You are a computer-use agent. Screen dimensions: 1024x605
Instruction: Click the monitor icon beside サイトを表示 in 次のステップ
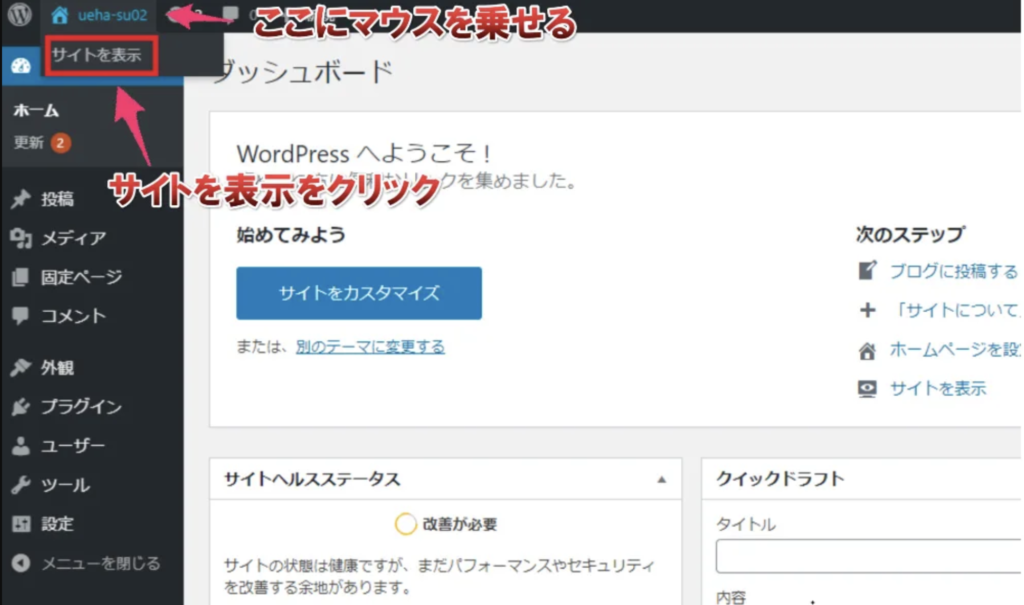click(x=867, y=389)
